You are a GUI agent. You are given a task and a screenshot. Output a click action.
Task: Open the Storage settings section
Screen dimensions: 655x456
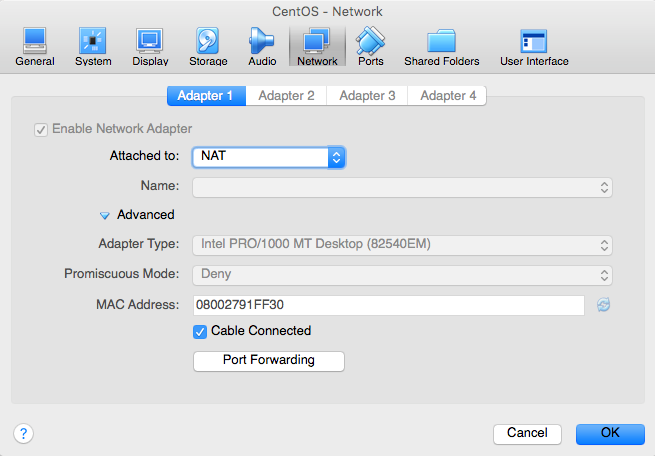coord(208,47)
